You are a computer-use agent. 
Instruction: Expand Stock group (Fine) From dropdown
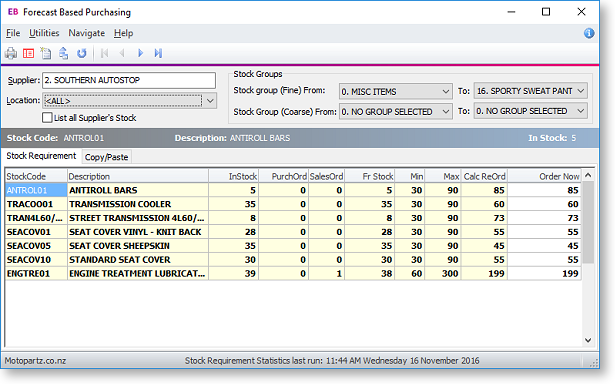click(446, 91)
